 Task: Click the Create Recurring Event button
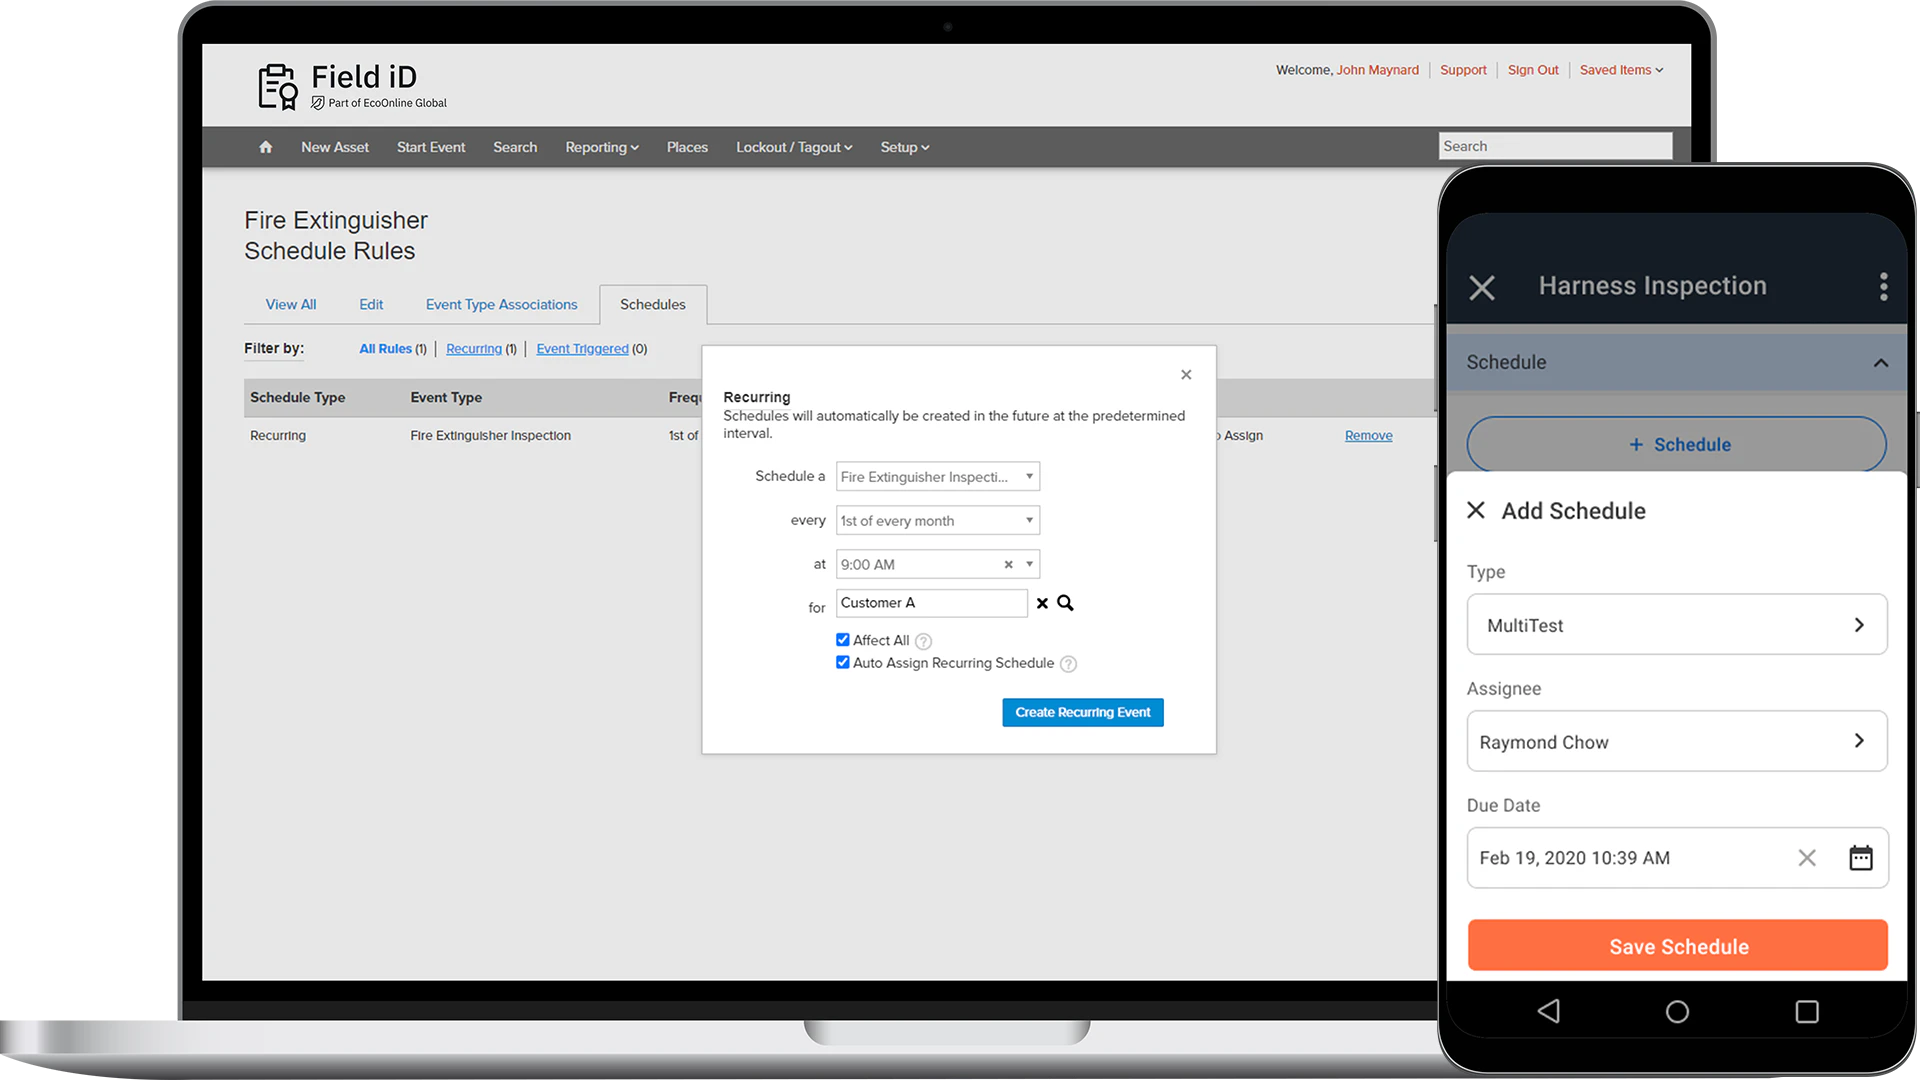pyautogui.click(x=1082, y=712)
